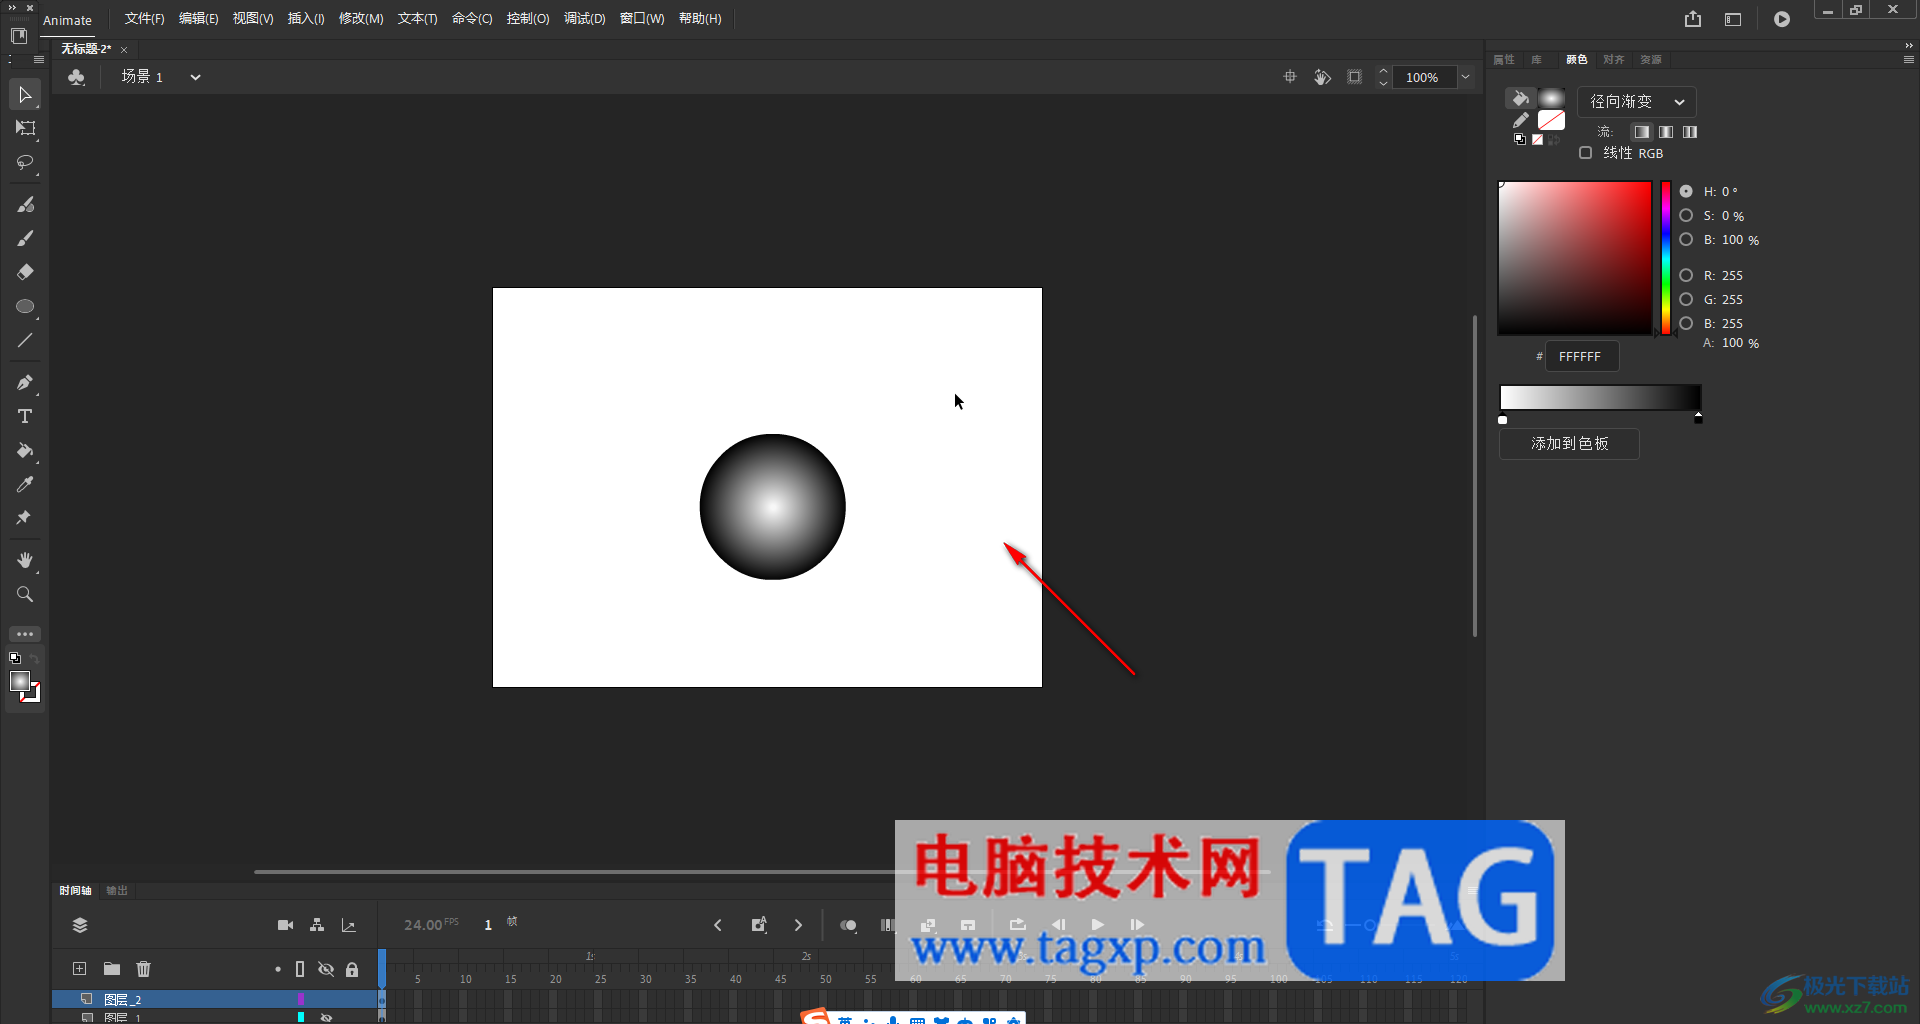The width and height of the screenshot is (1920, 1024).
Task: Select the H hue radio button
Action: tap(1686, 191)
